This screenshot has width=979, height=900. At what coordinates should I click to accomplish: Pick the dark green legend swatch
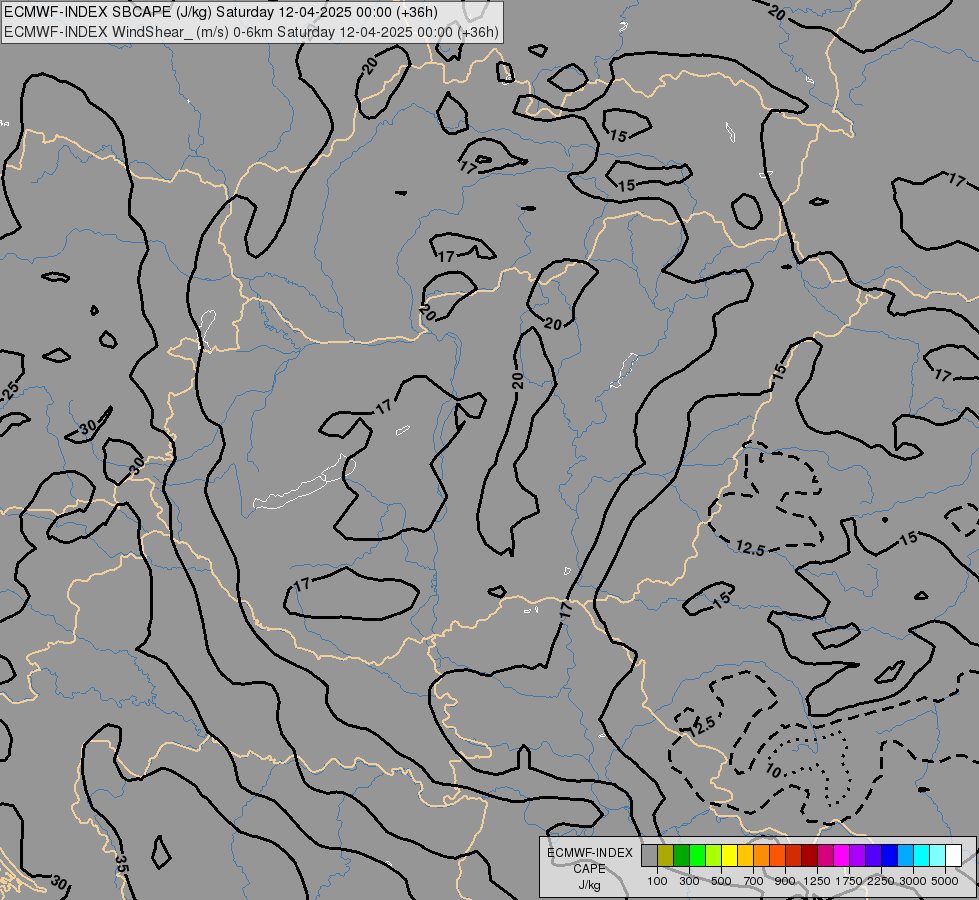(681, 855)
